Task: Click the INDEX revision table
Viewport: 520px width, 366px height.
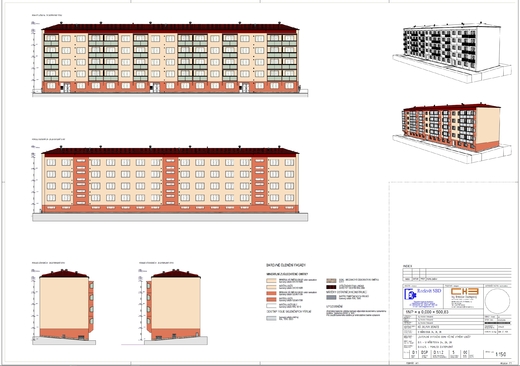Action: pos(457,275)
